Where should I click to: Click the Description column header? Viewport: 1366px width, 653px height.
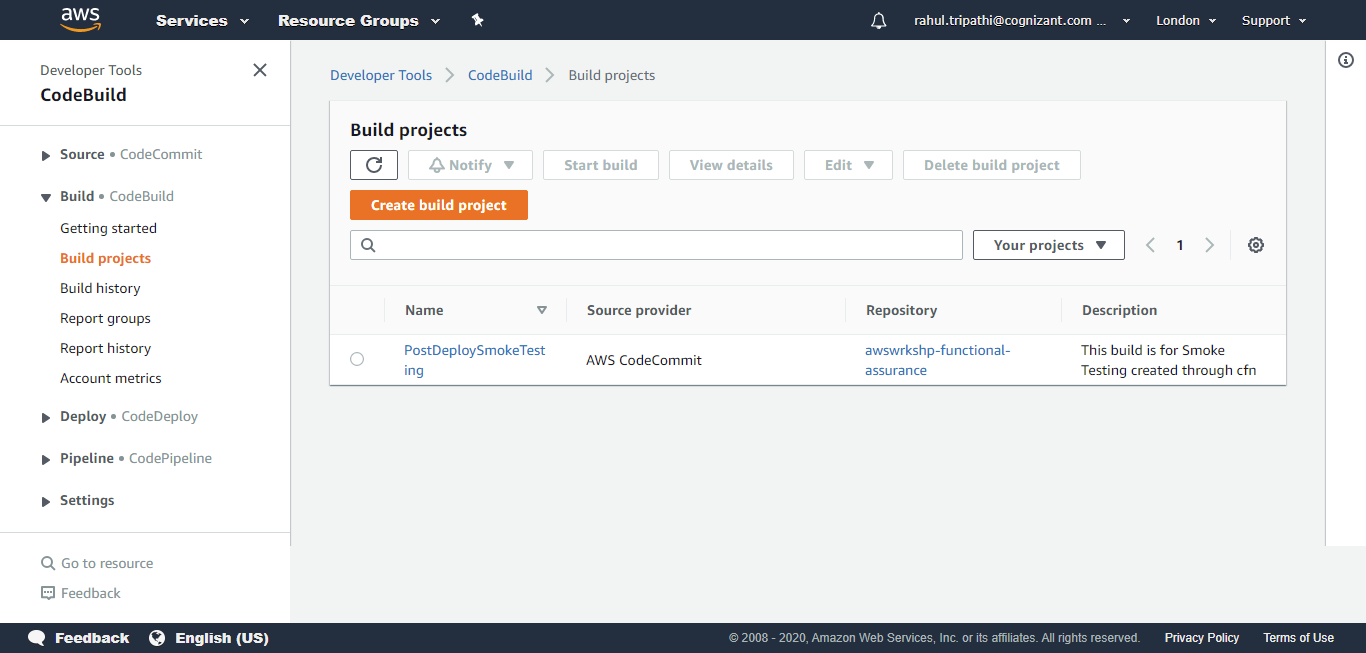tap(1119, 310)
